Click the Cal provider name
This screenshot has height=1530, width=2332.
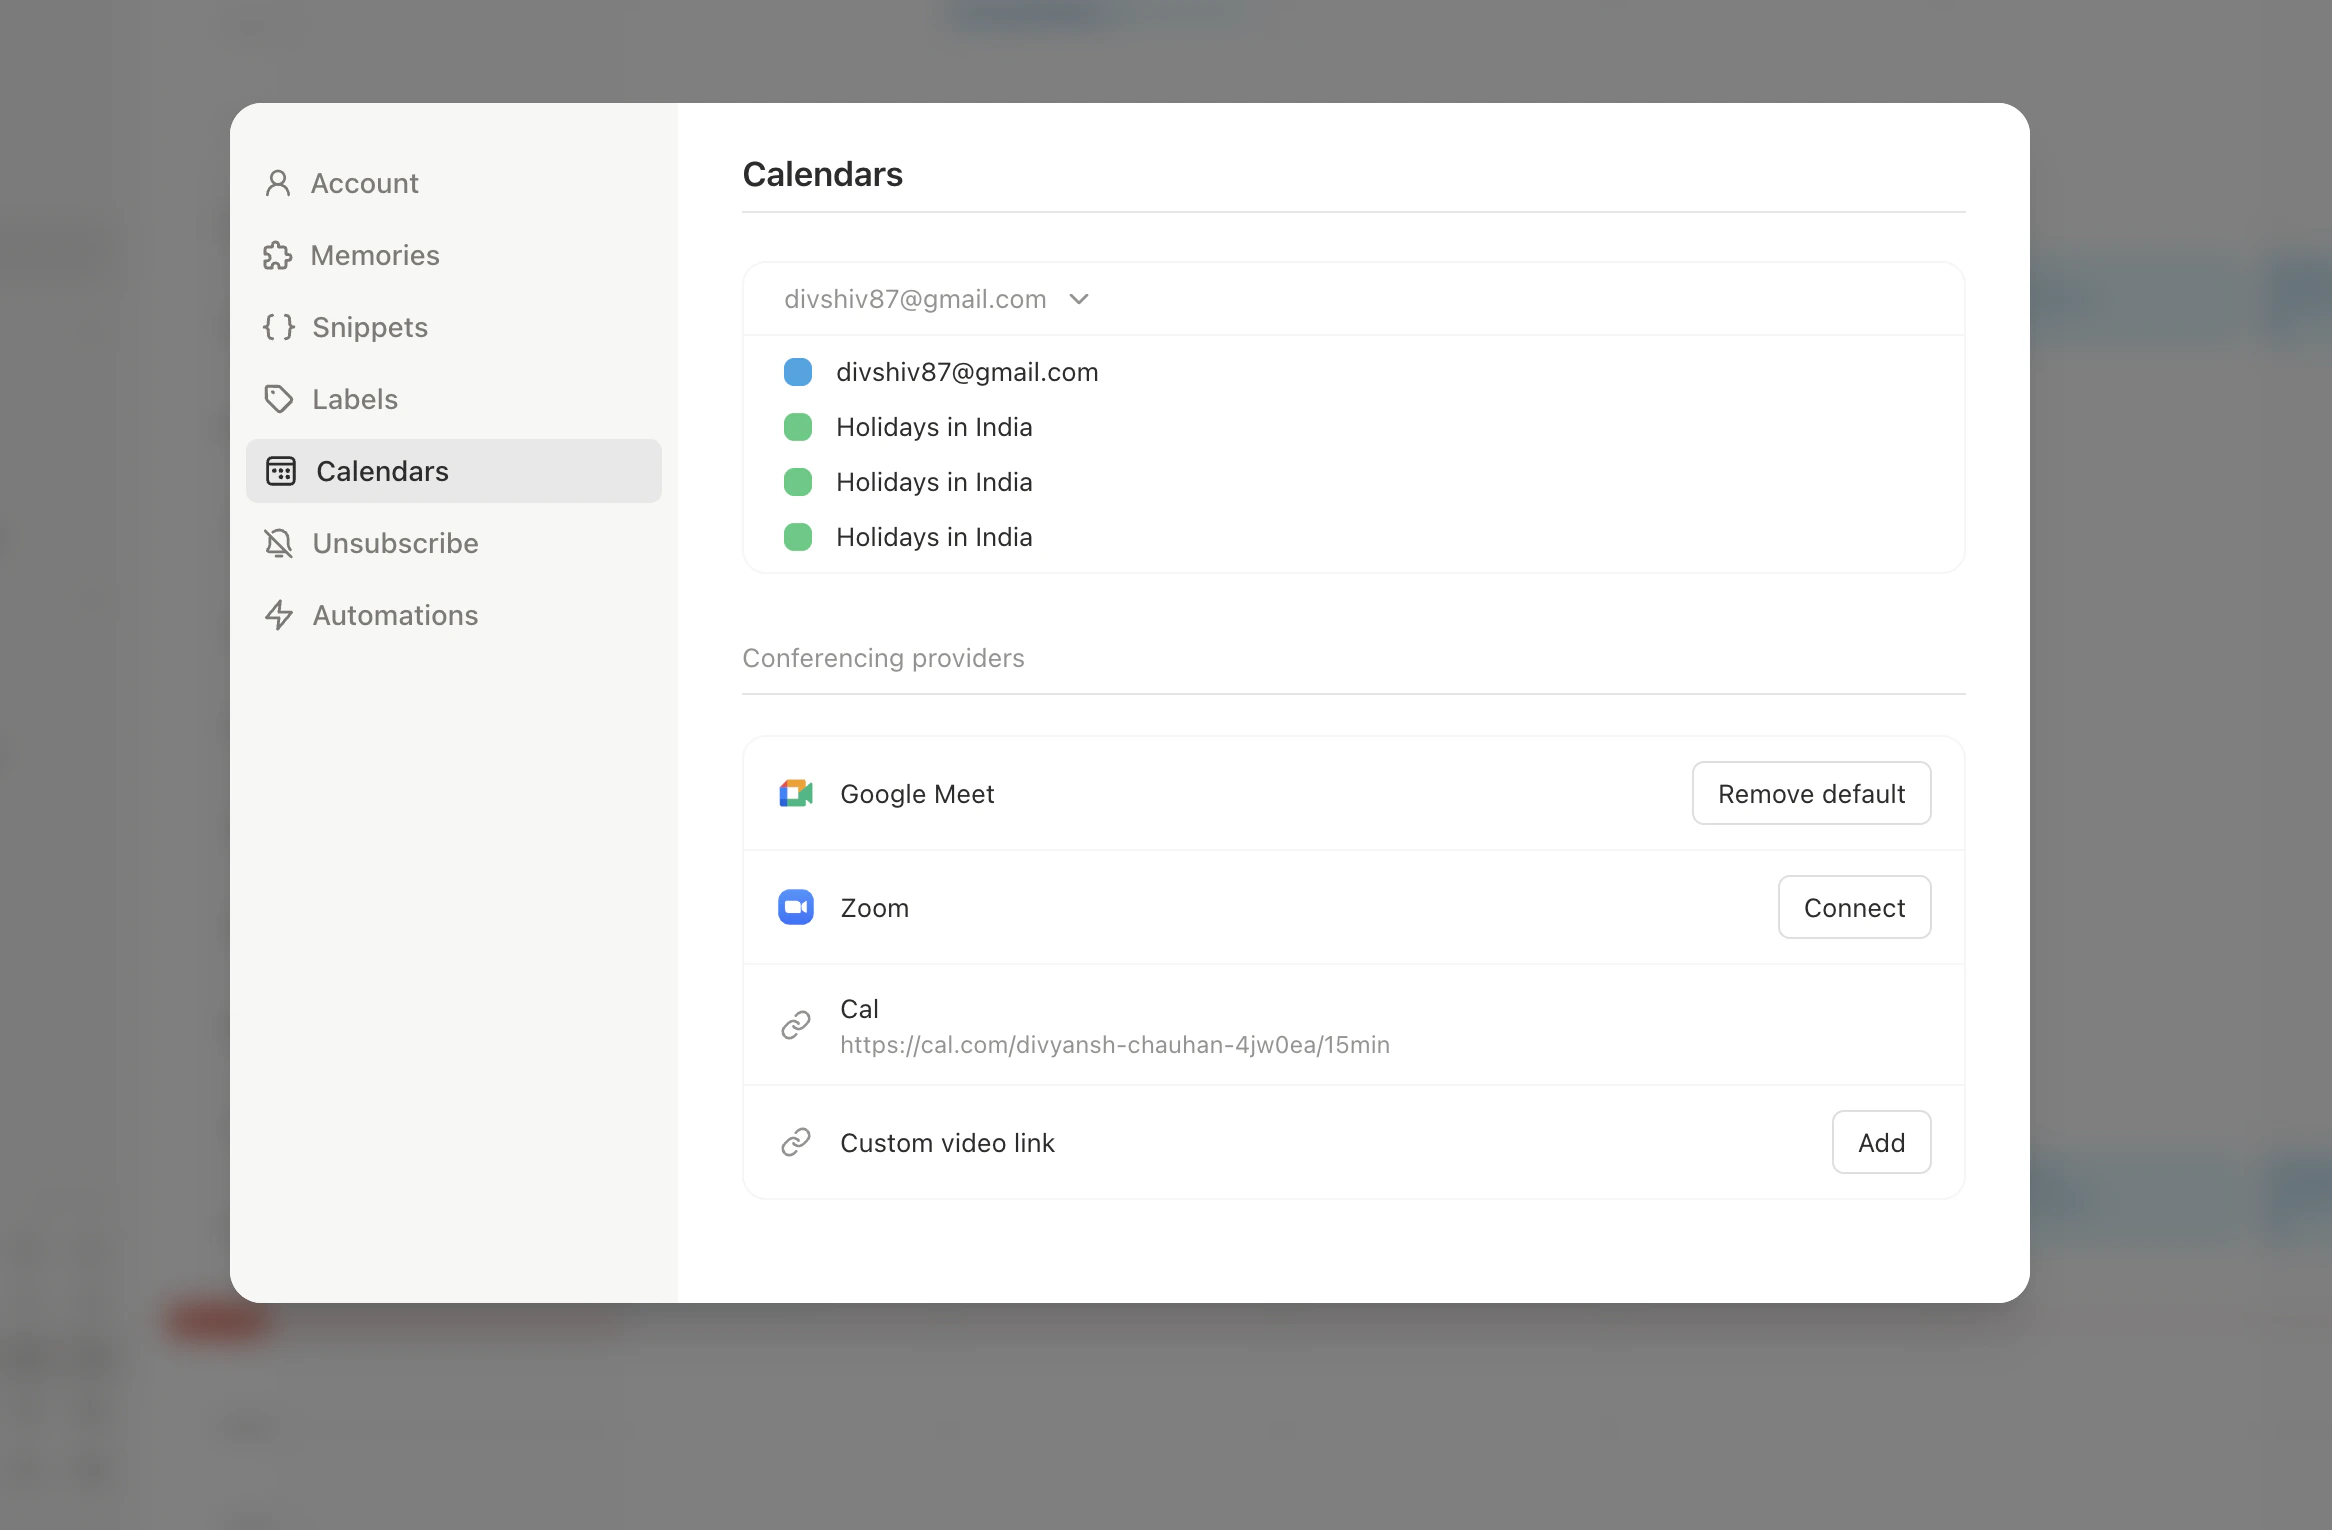click(859, 1009)
